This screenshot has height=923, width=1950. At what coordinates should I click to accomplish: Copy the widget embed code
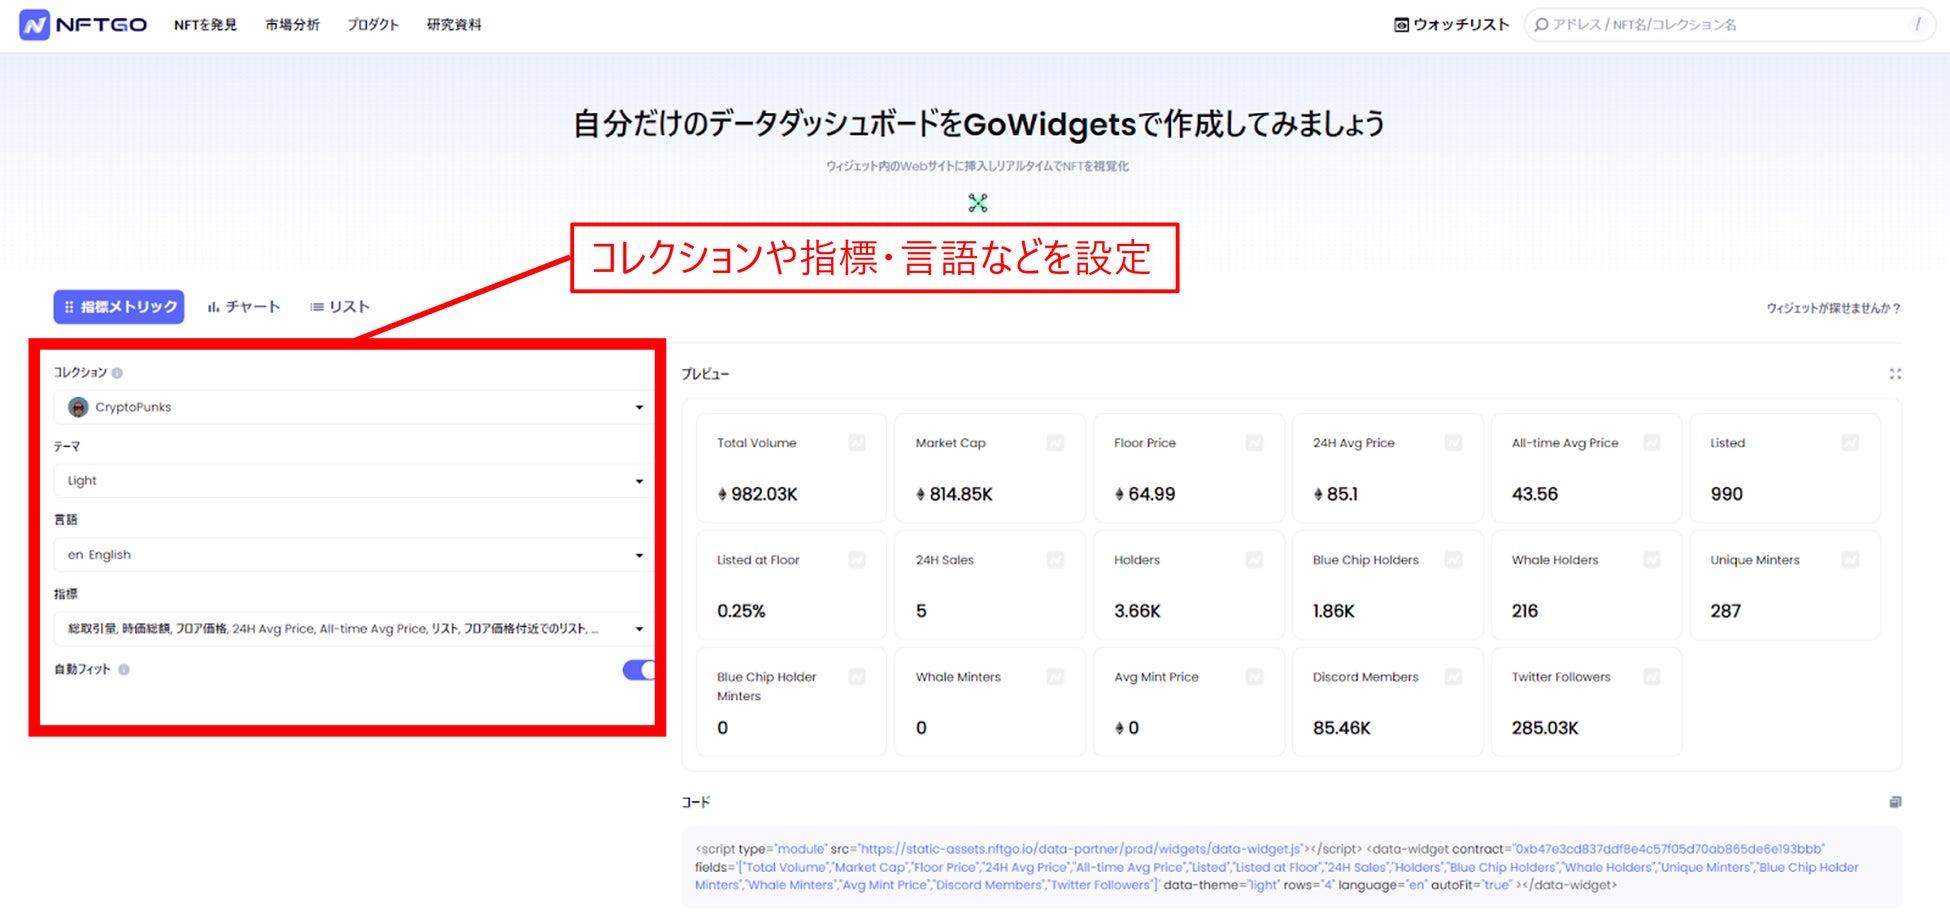[x=1895, y=802]
